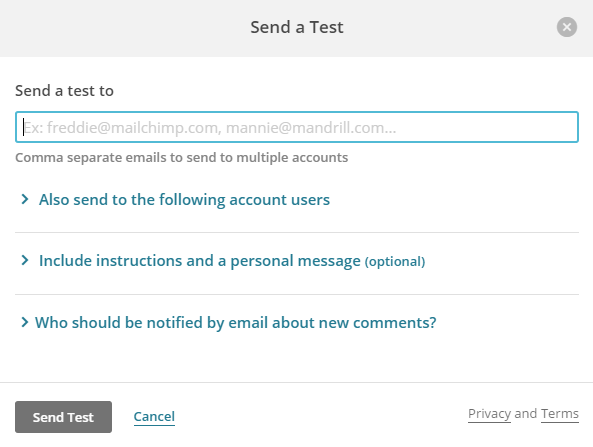The image size is (593, 447).
Task: Click the (optional) text after personal message
Action: [395, 261]
